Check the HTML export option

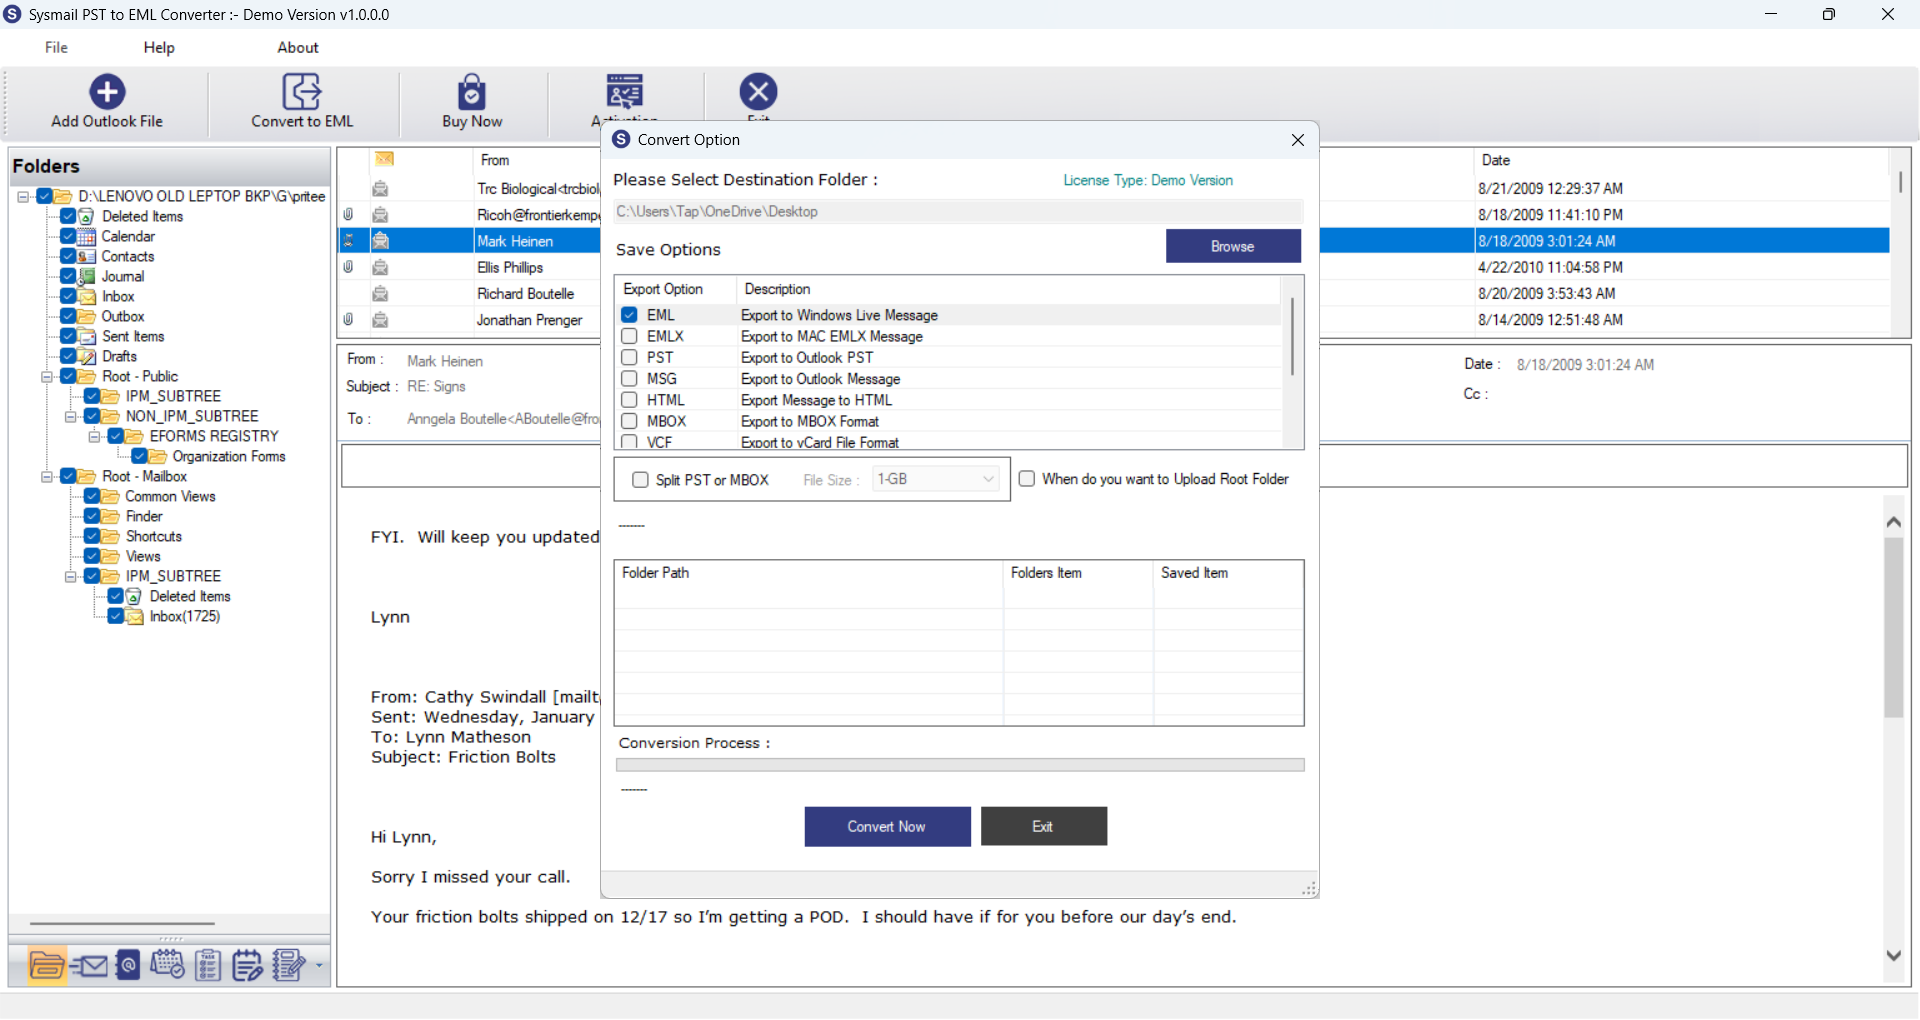click(x=629, y=400)
